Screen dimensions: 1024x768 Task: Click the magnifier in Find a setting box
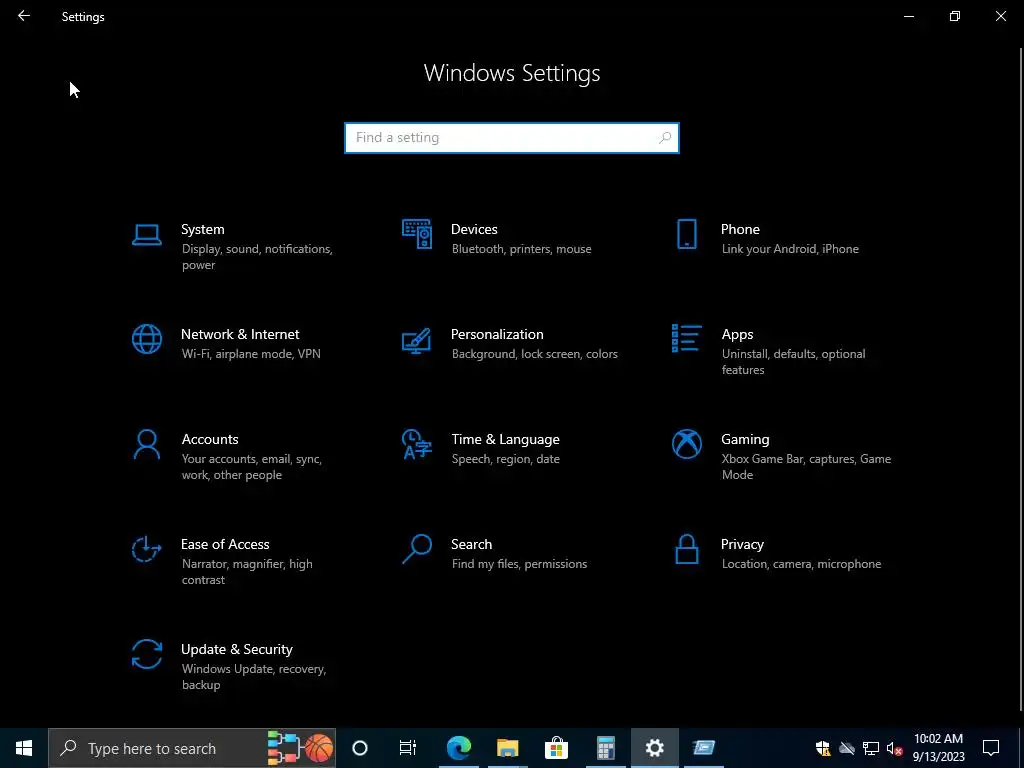(x=665, y=138)
